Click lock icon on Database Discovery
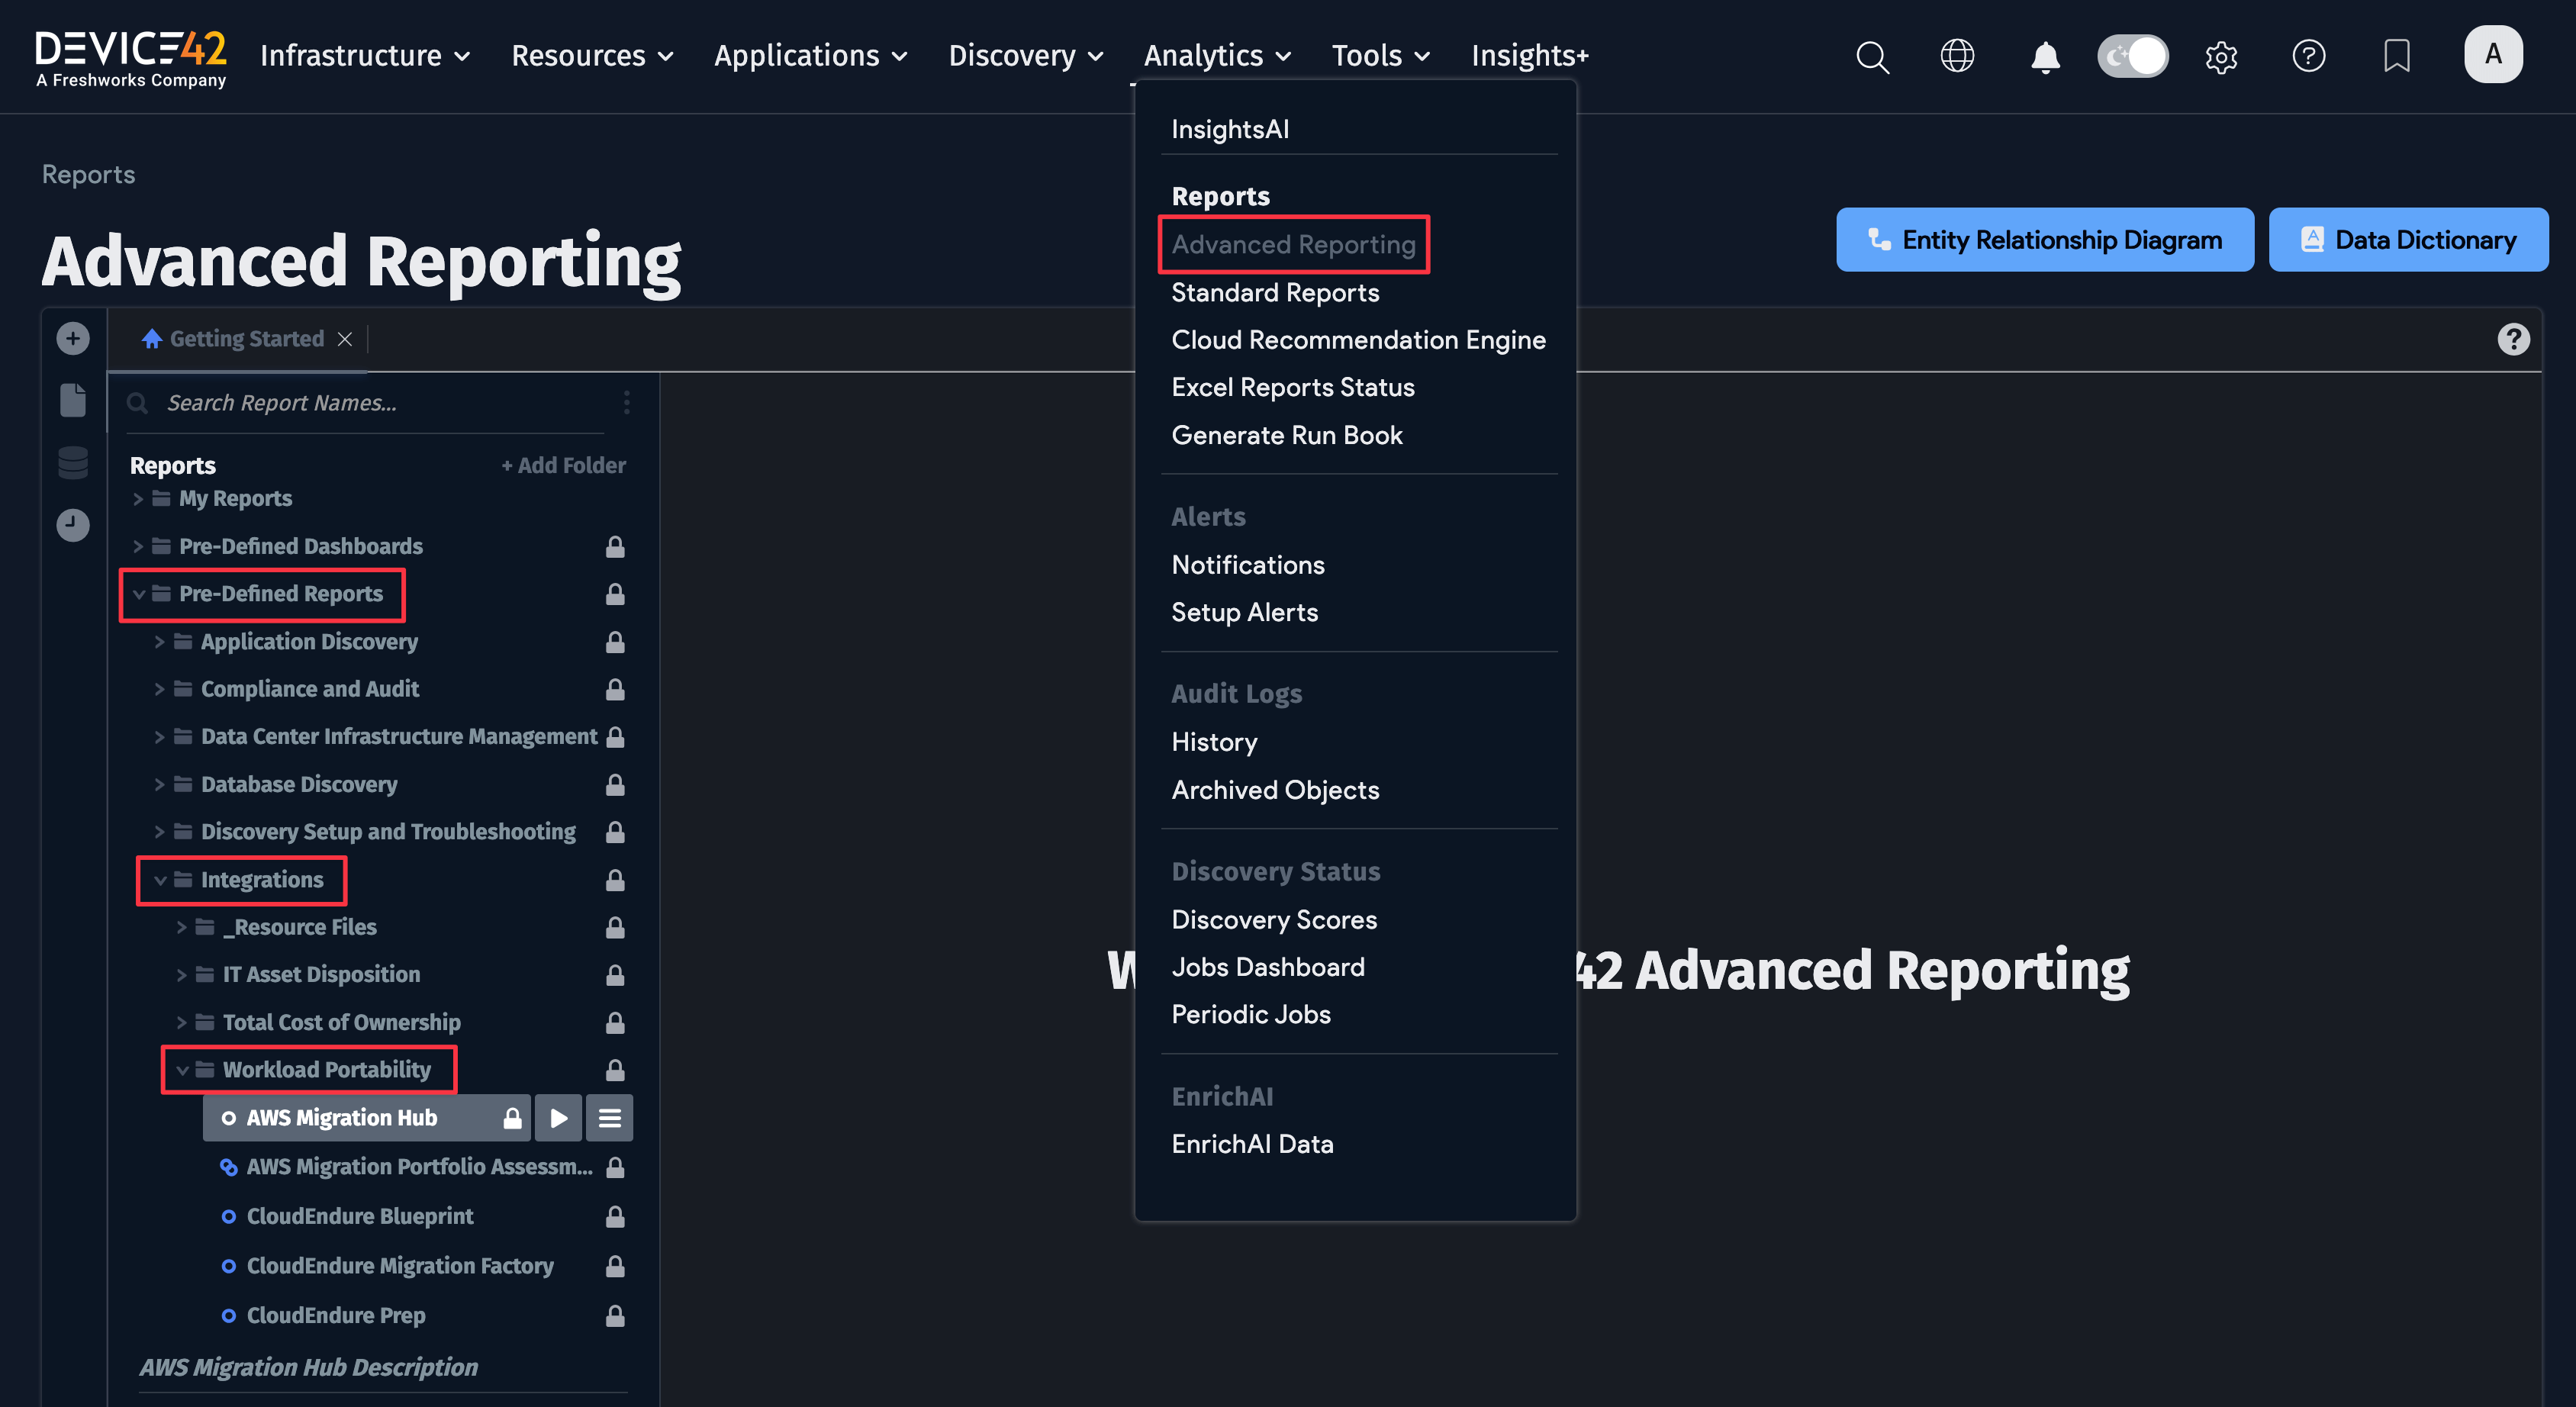 pos(615,785)
